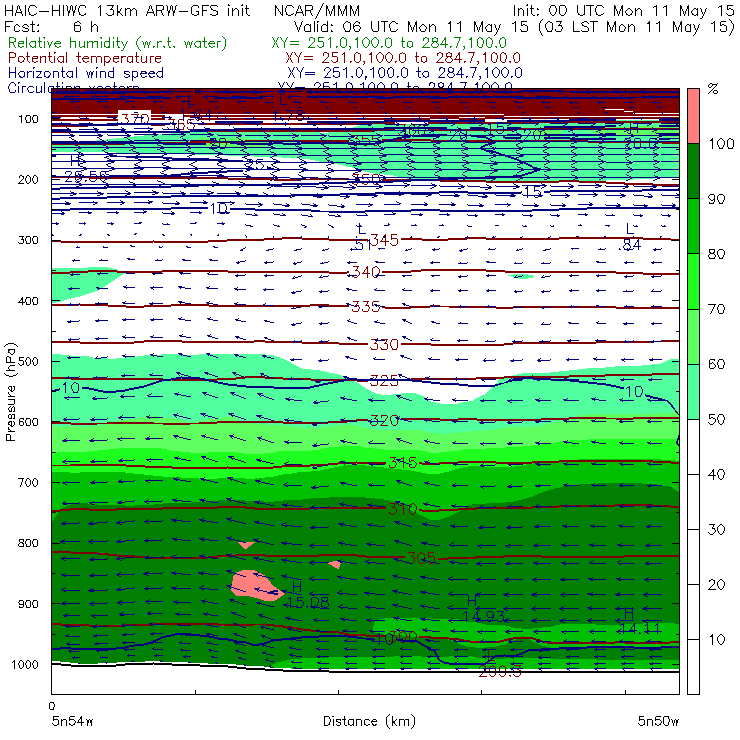Click the '310' potential temperature contour label
This screenshot has width=740, height=740.
pyautogui.click(x=403, y=509)
